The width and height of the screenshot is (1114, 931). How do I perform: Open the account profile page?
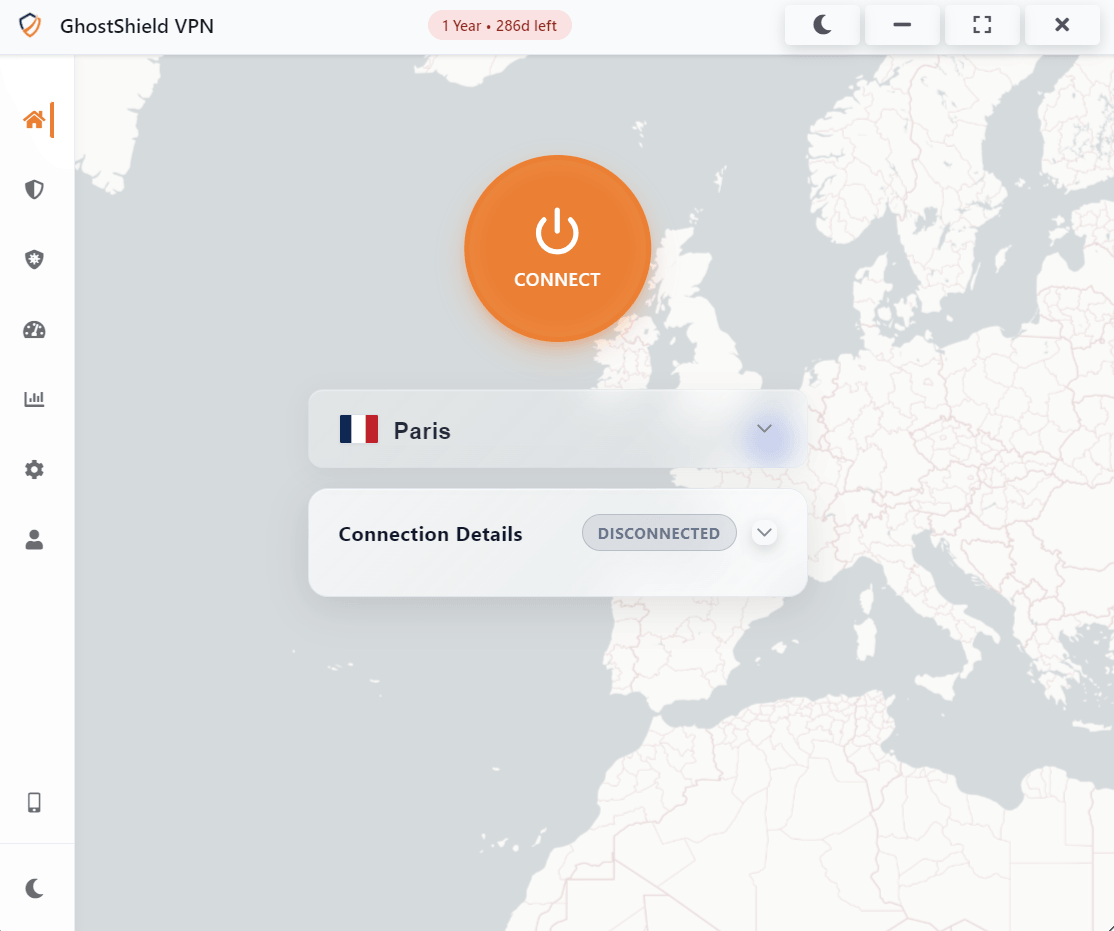click(x=34, y=540)
